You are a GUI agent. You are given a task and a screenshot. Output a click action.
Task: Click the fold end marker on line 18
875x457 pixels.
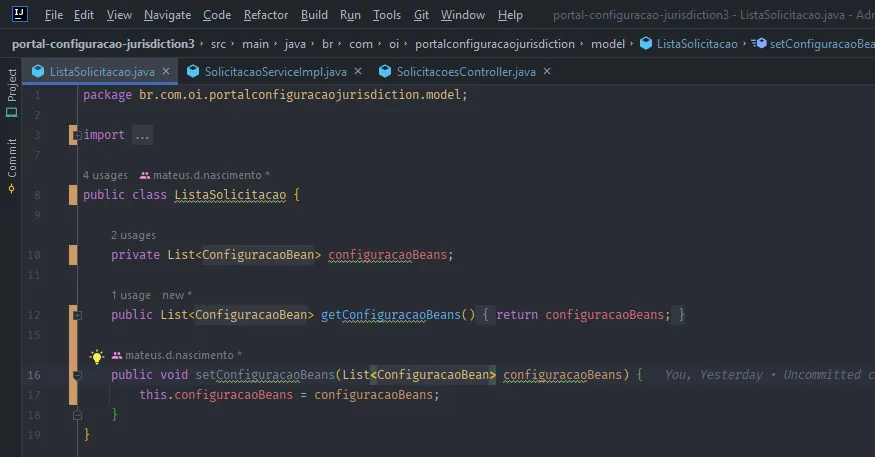78,415
